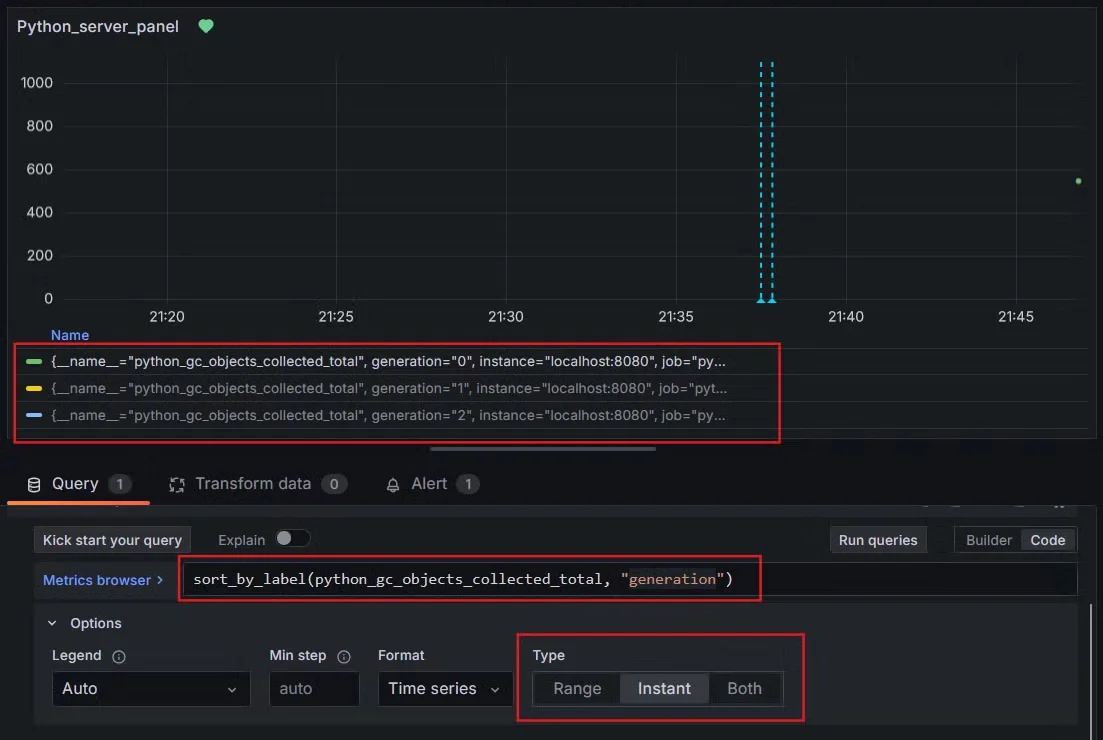Select Both query type
This screenshot has width=1103, height=740.
click(744, 689)
